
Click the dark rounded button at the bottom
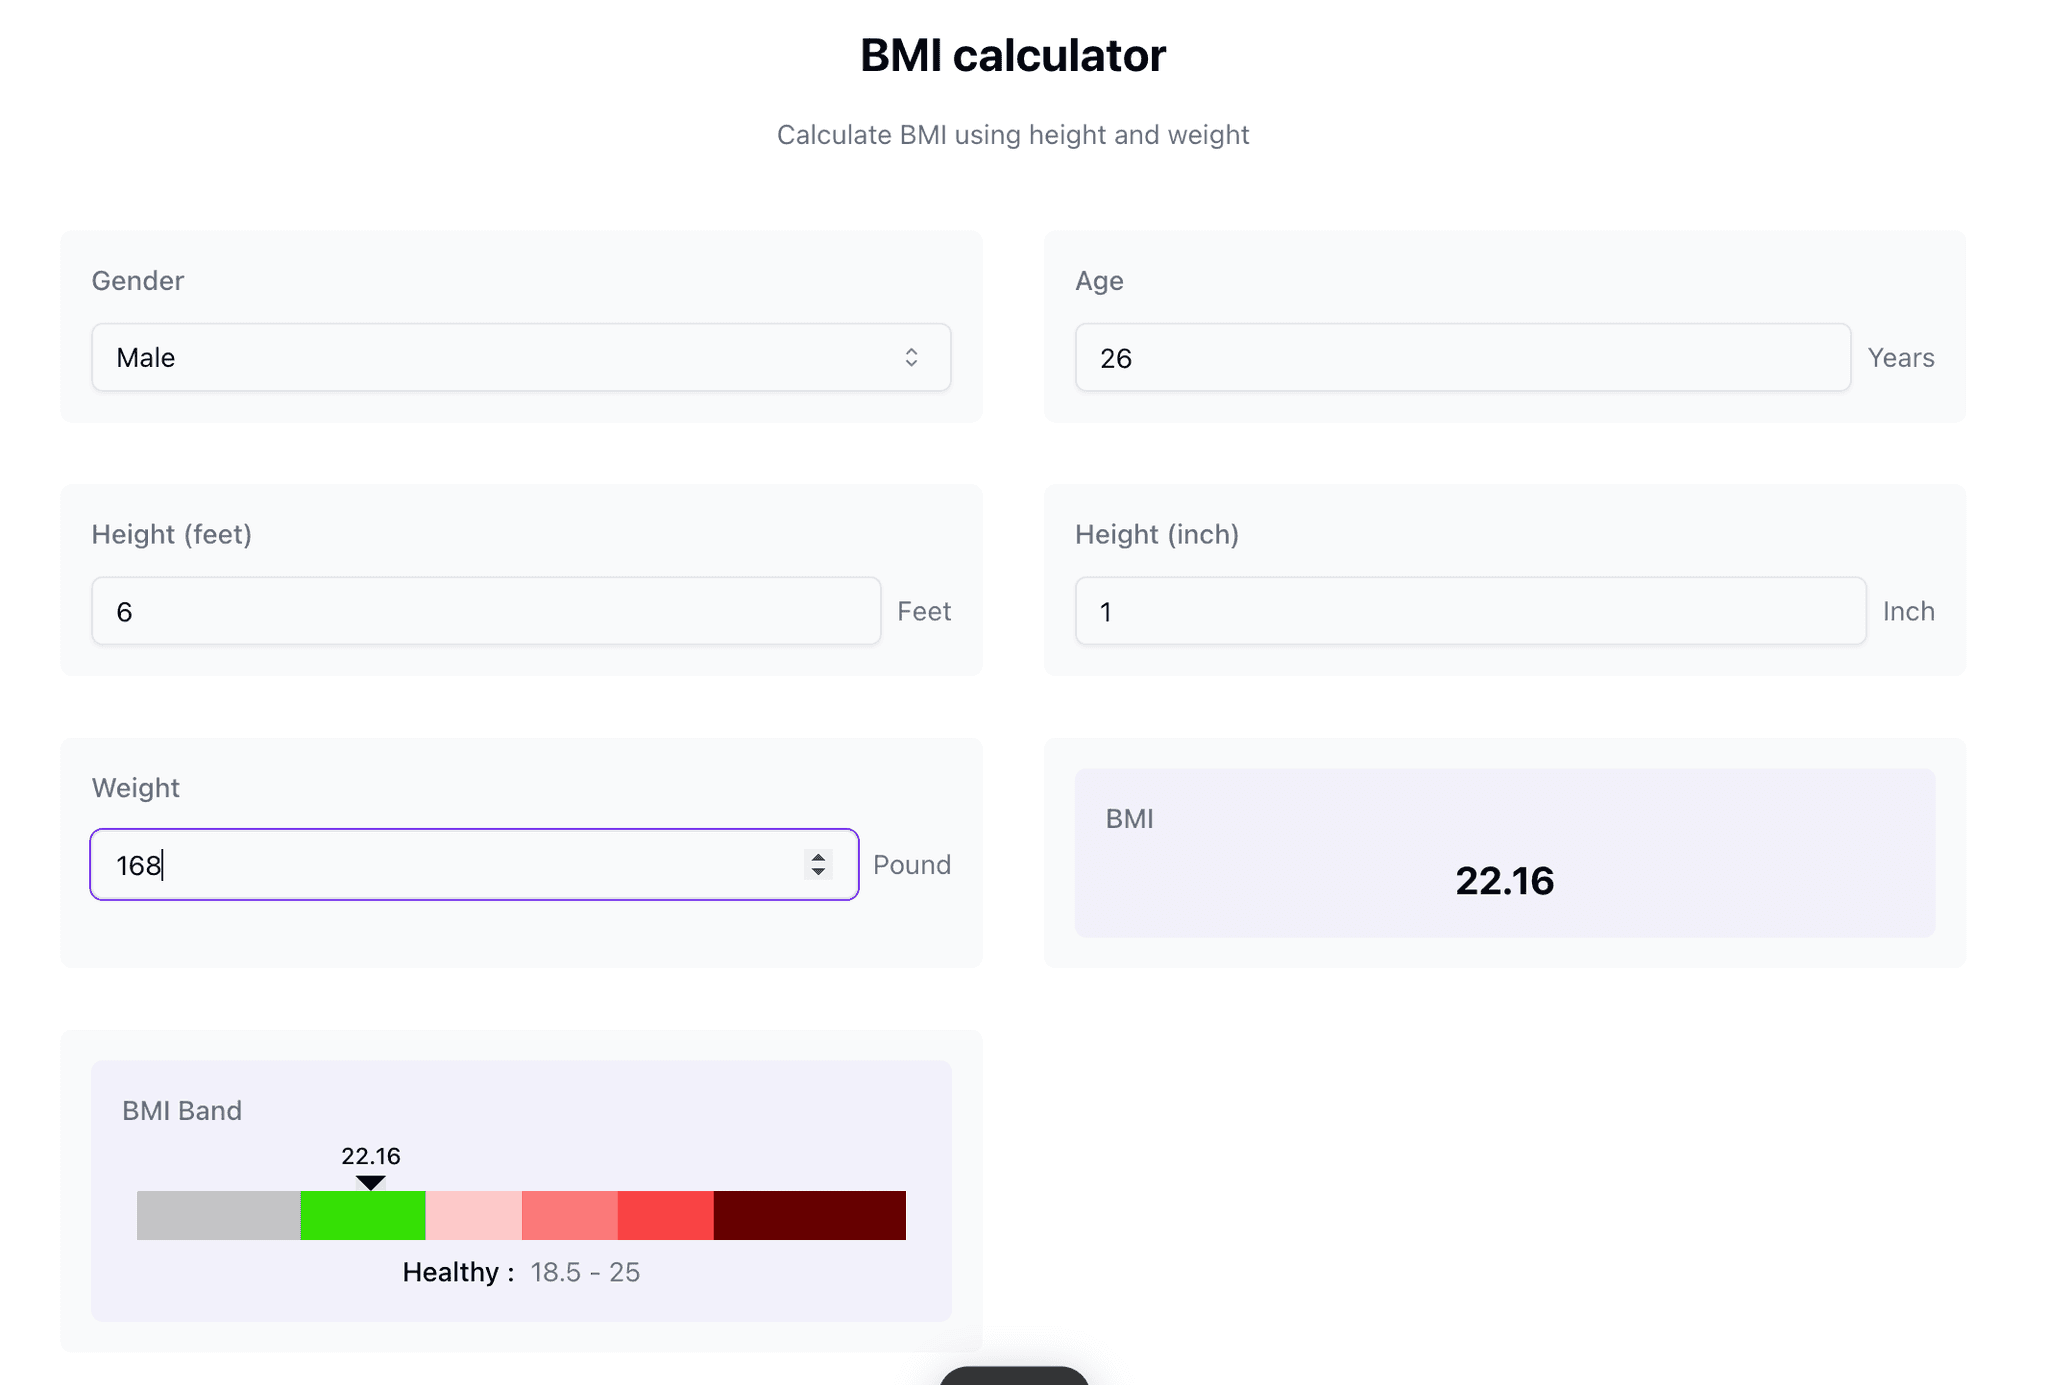coord(1013,1377)
